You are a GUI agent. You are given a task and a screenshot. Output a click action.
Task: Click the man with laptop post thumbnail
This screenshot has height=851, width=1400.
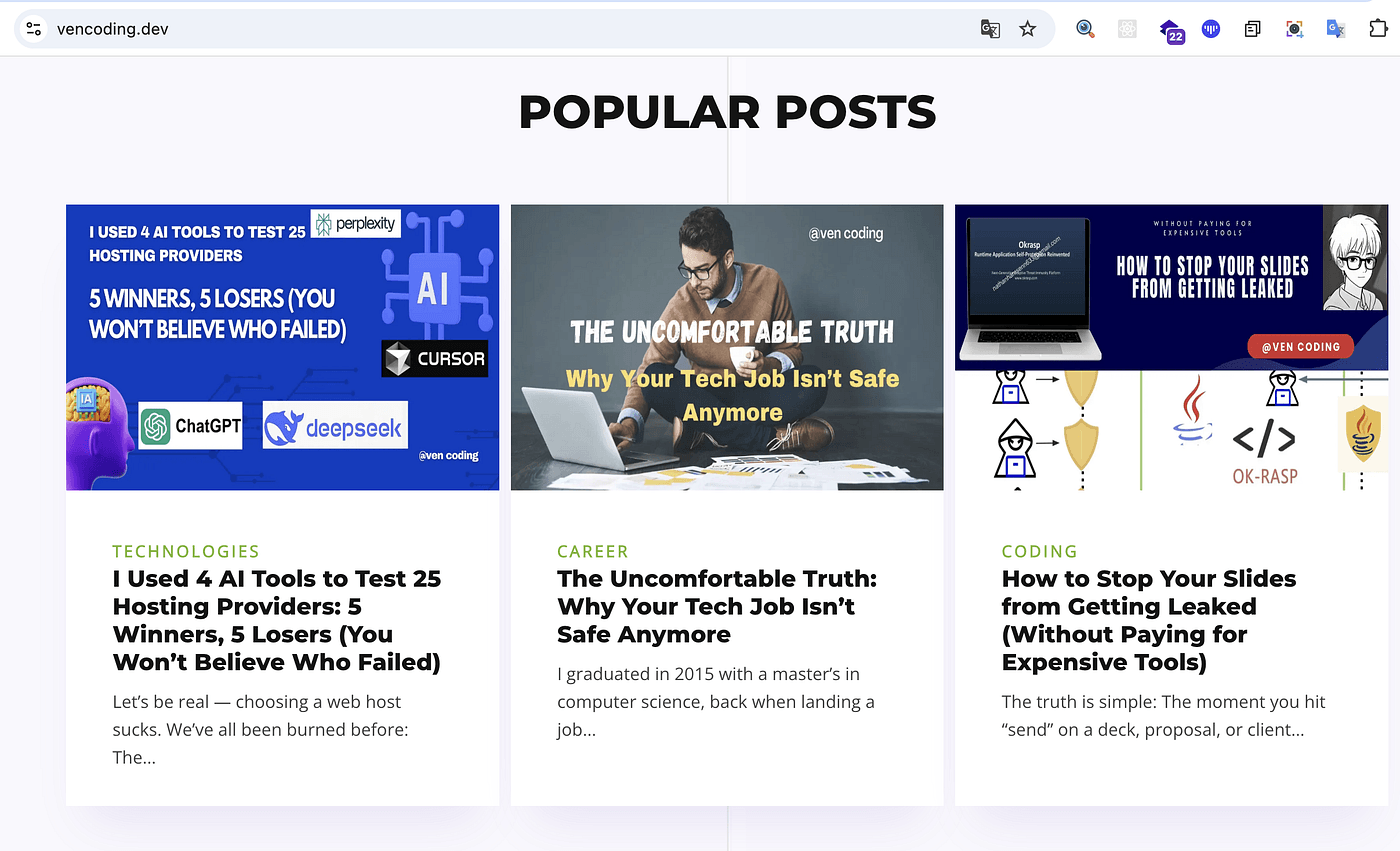pyautogui.click(x=727, y=347)
